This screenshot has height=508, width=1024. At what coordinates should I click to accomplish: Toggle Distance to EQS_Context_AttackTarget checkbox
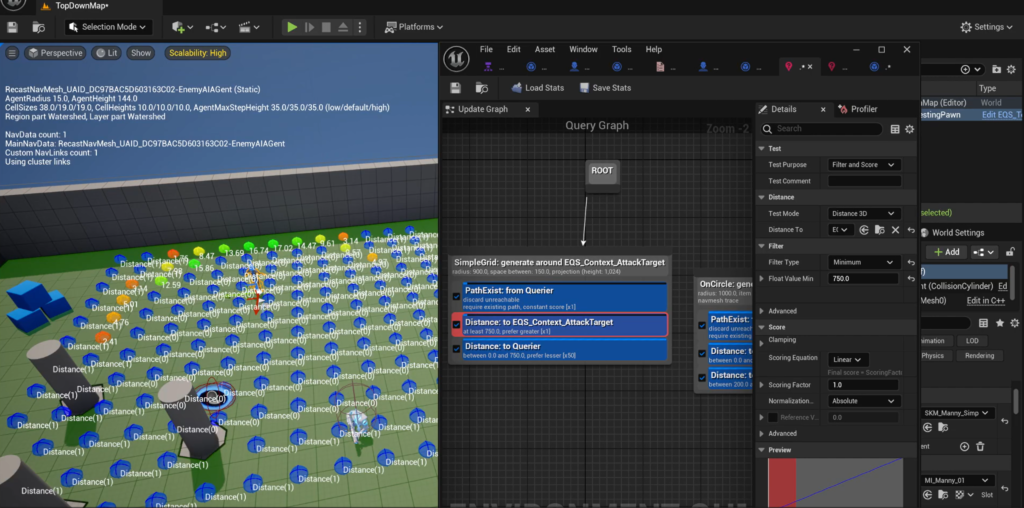pos(457,324)
